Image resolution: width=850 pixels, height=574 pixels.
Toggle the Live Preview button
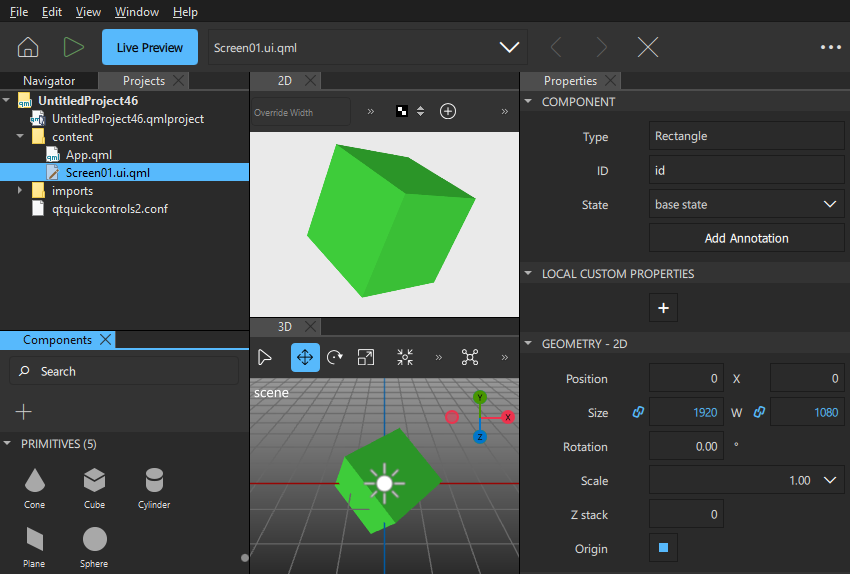tap(149, 47)
